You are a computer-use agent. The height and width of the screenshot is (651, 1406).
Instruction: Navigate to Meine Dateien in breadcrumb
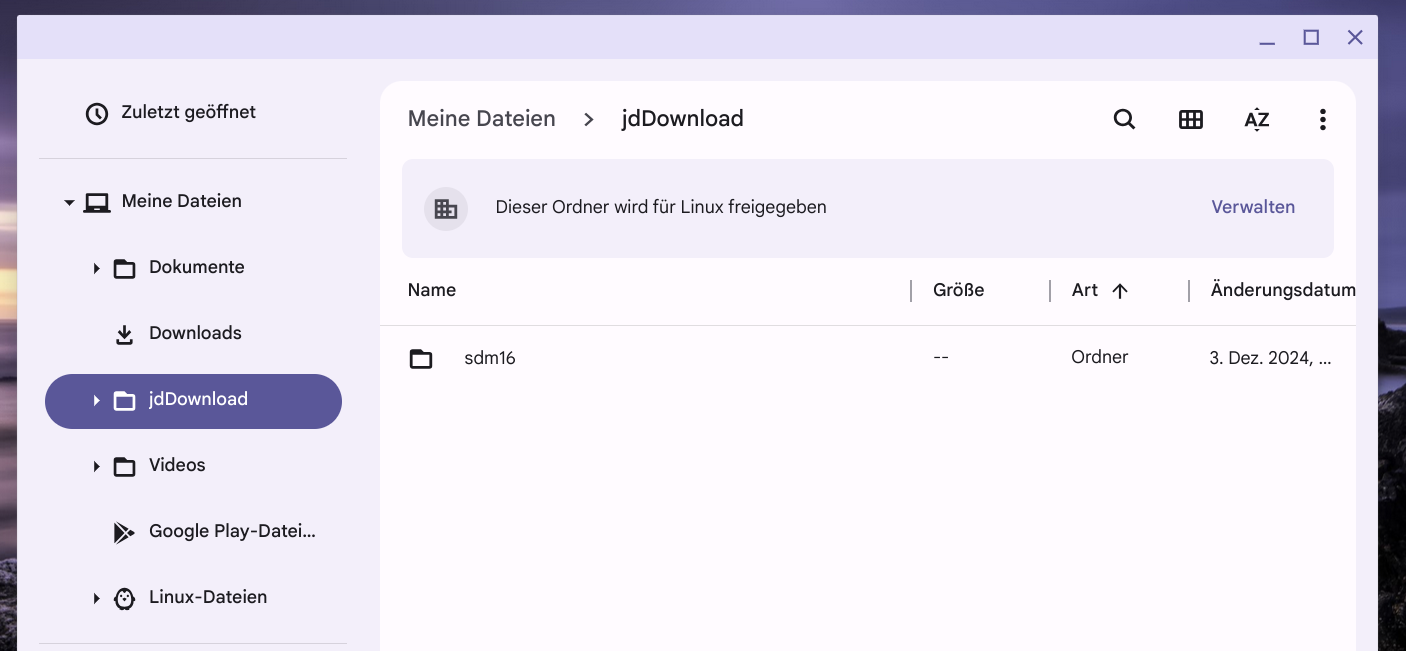pos(481,119)
